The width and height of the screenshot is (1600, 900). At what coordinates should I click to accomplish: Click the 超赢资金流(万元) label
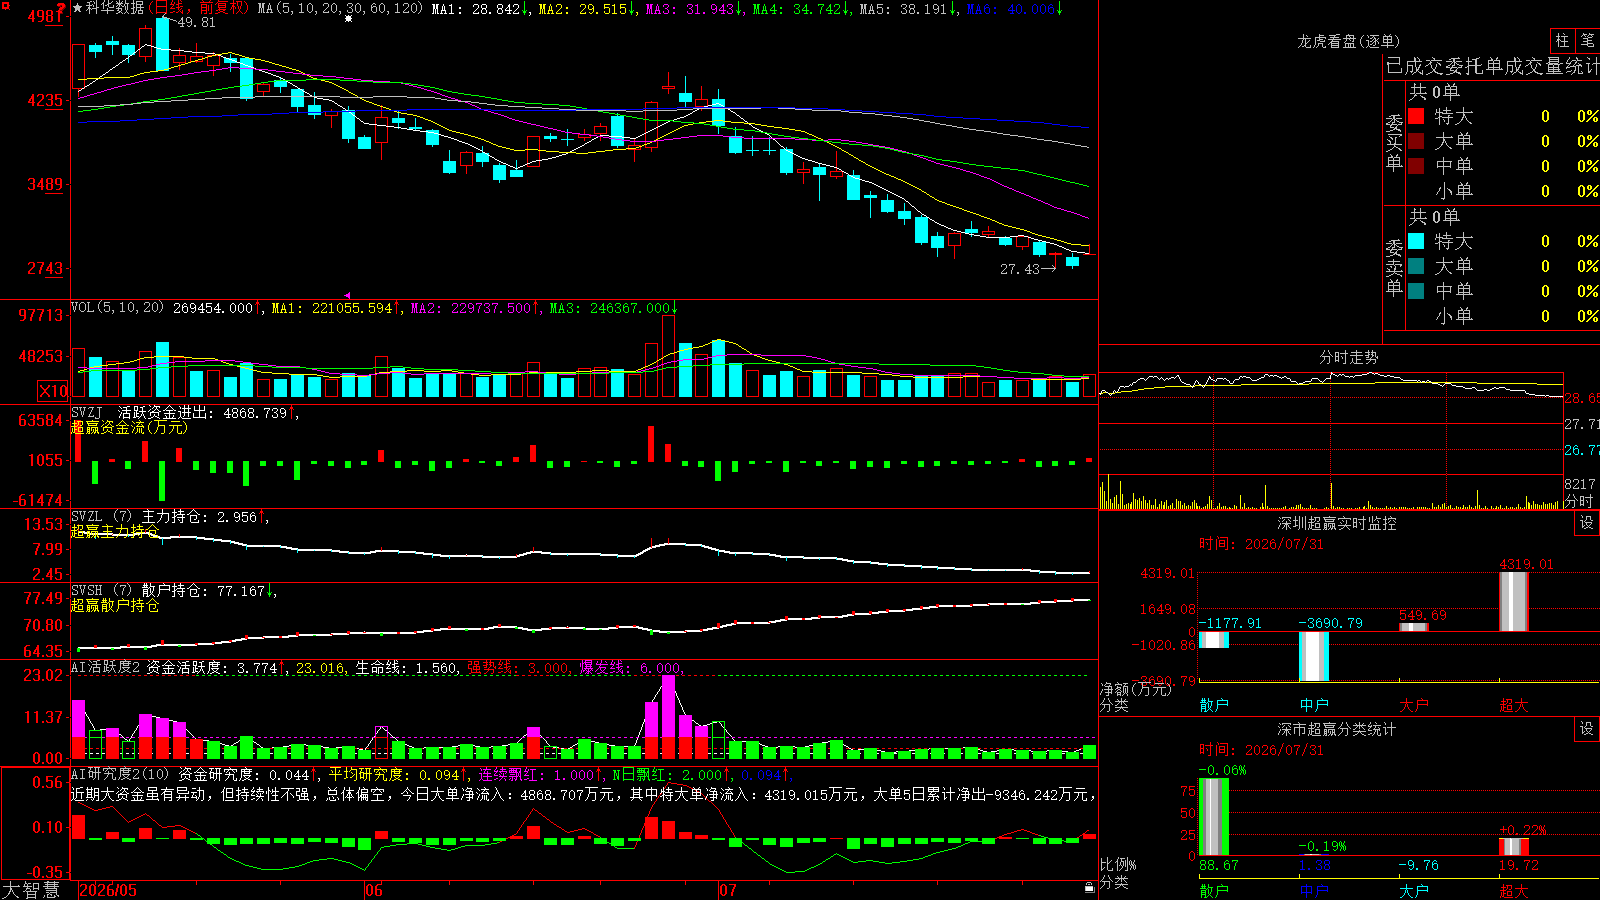pos(129,427)
